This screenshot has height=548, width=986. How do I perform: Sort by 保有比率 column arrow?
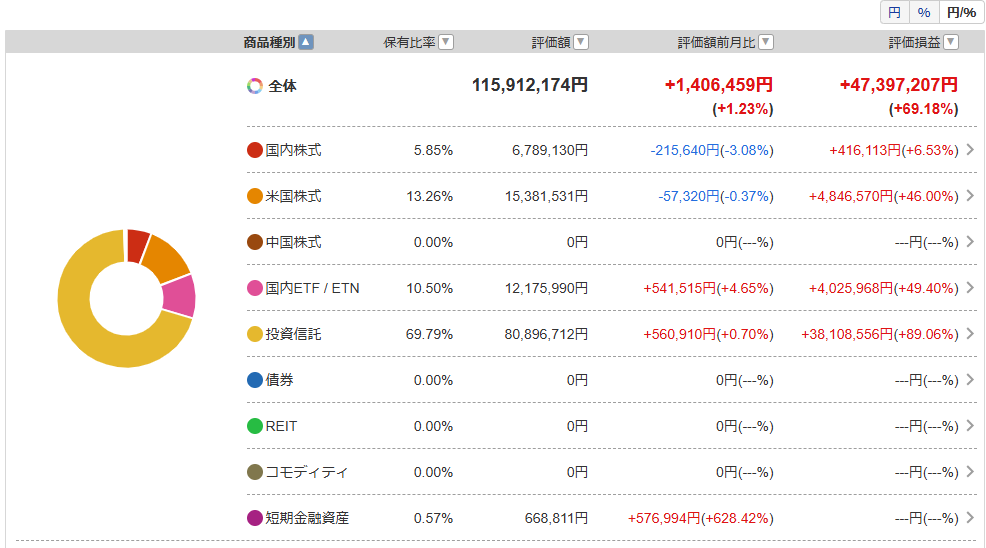(x=446, y=42)
